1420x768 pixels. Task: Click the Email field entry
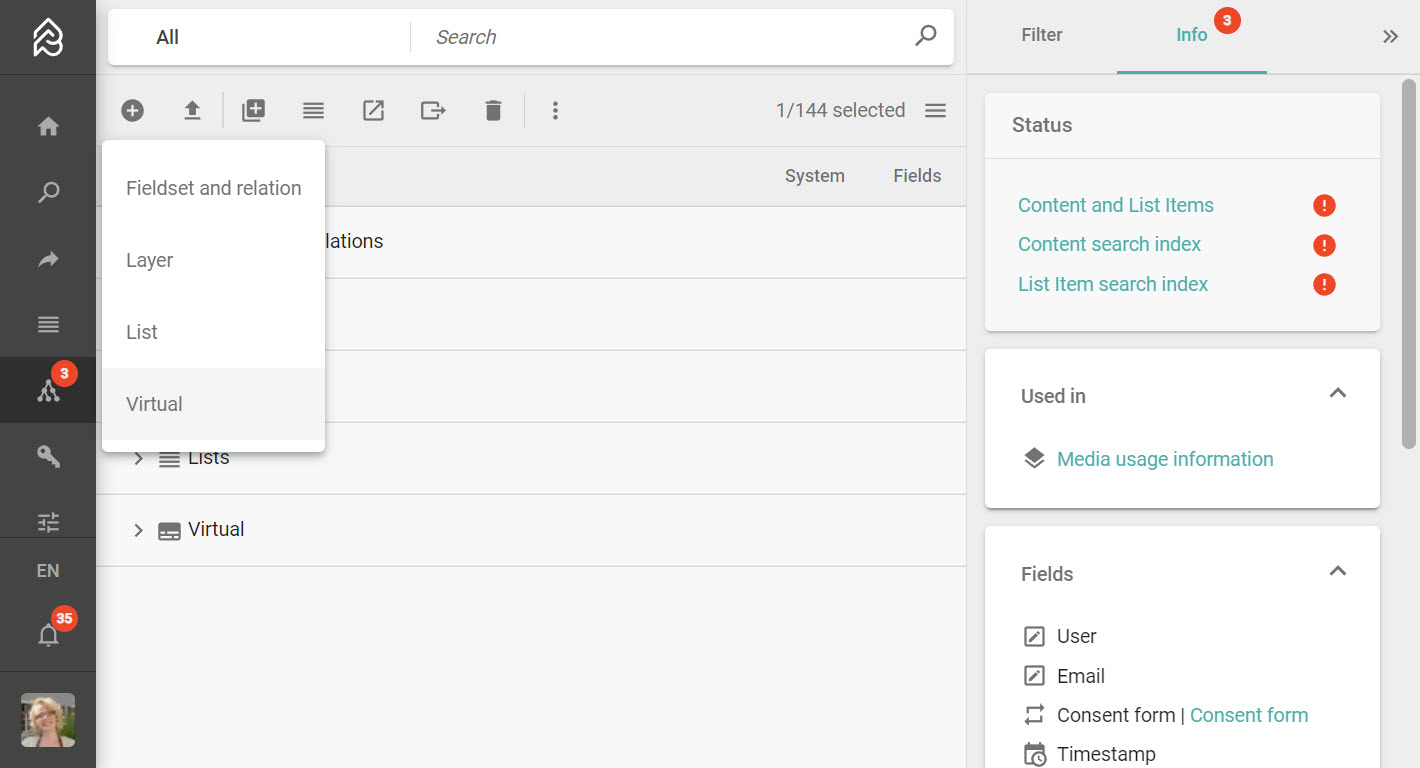pos(1080,676)
